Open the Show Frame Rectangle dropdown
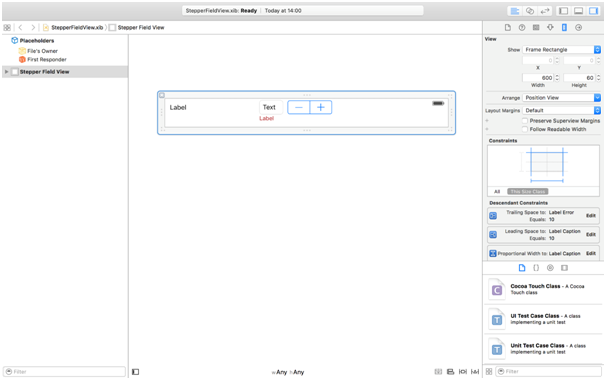Image resolution: width=606 pixels, height=380 pixels. 562,49
